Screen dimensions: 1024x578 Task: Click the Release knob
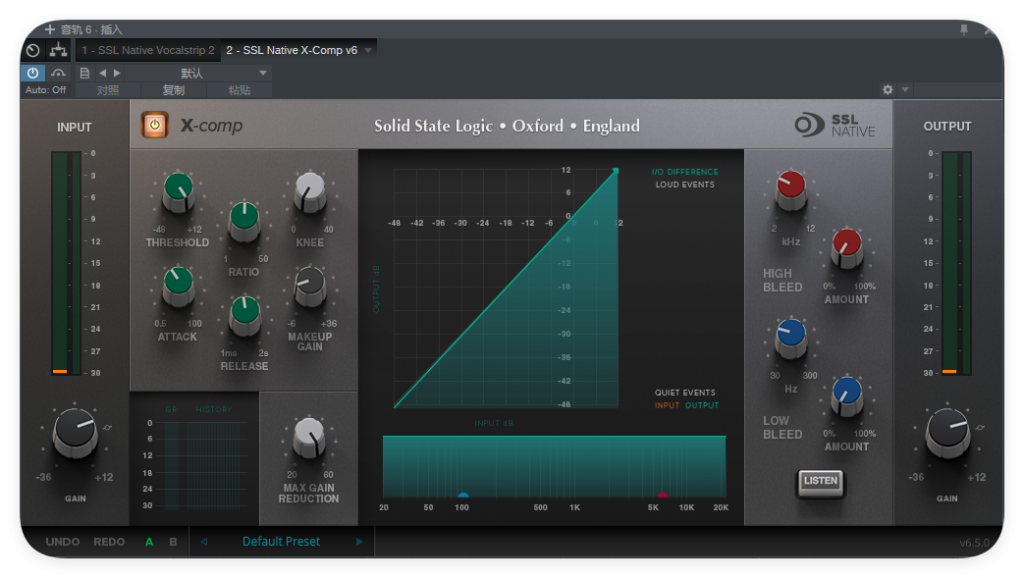244,315
